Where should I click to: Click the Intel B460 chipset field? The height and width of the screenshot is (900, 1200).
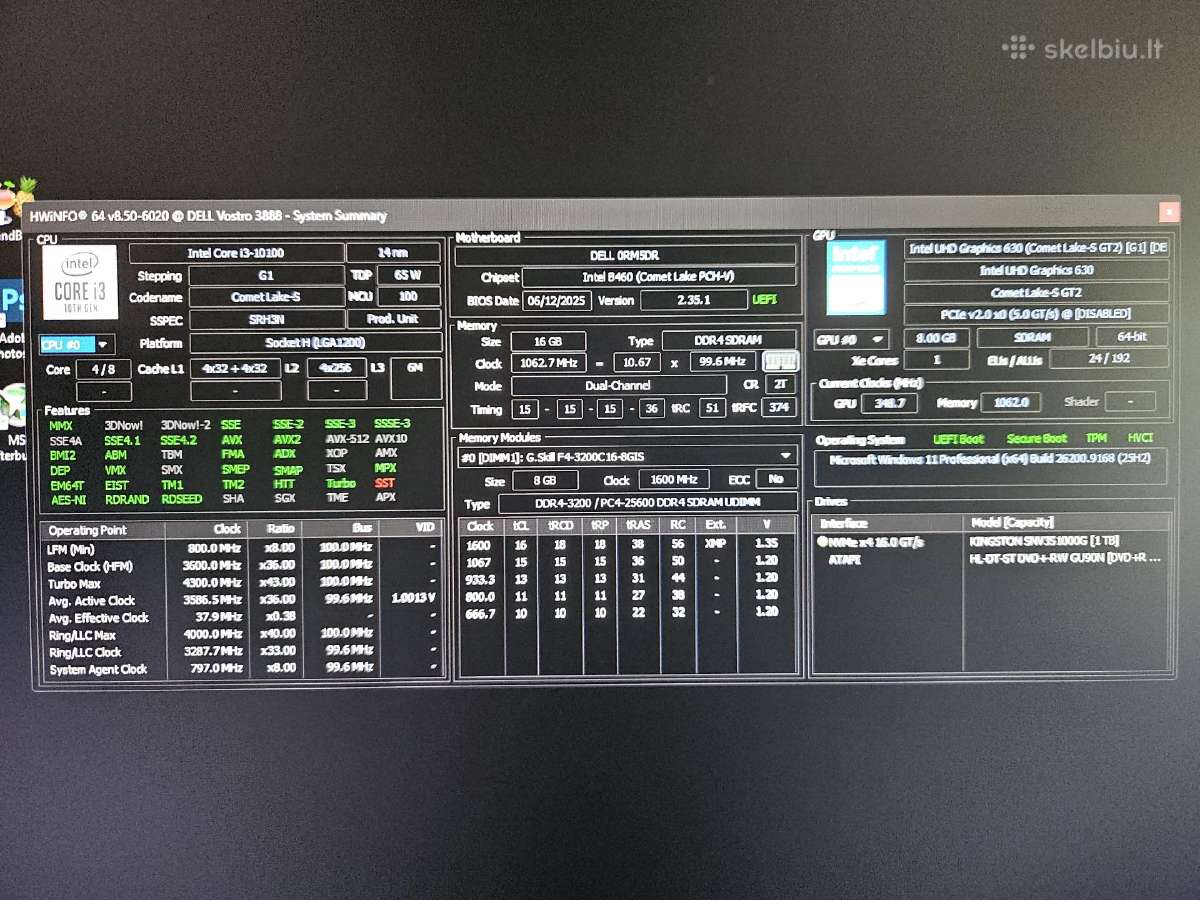point(659,277)
